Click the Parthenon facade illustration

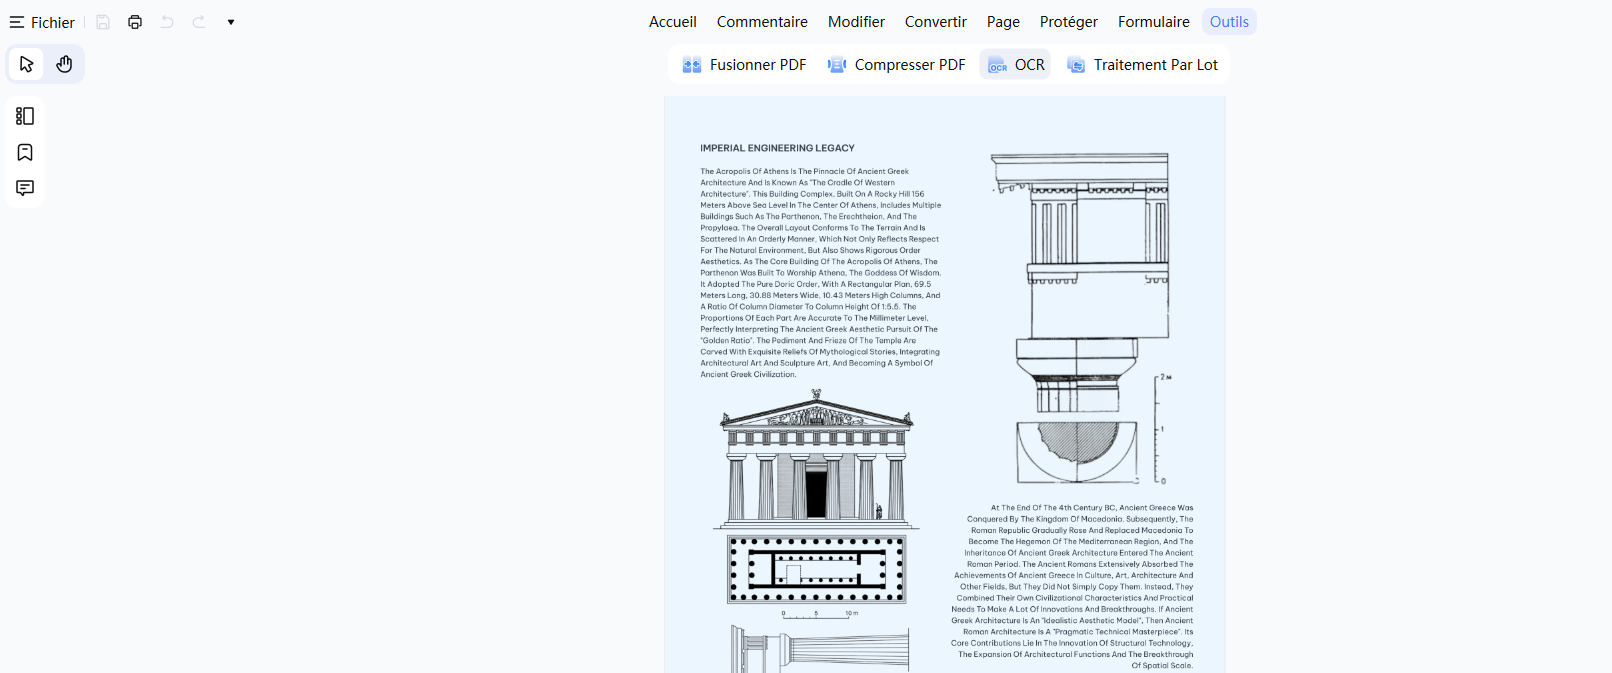(x=816, y=459)
